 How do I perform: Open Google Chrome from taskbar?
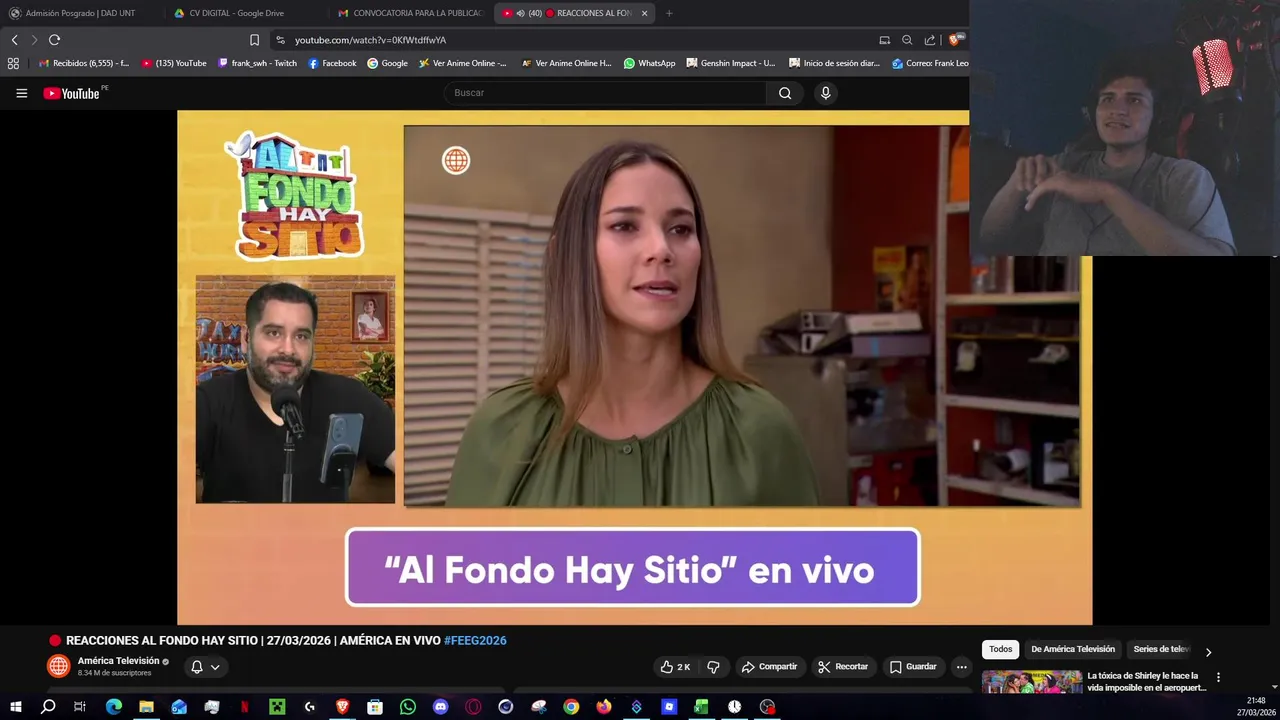point(571,707)
